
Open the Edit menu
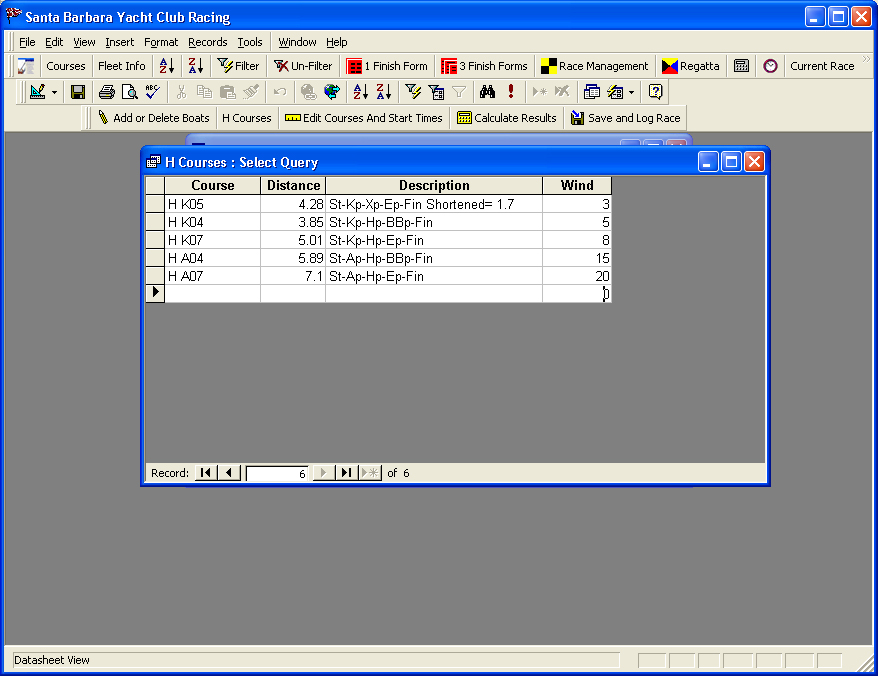(x=54, y=42)
